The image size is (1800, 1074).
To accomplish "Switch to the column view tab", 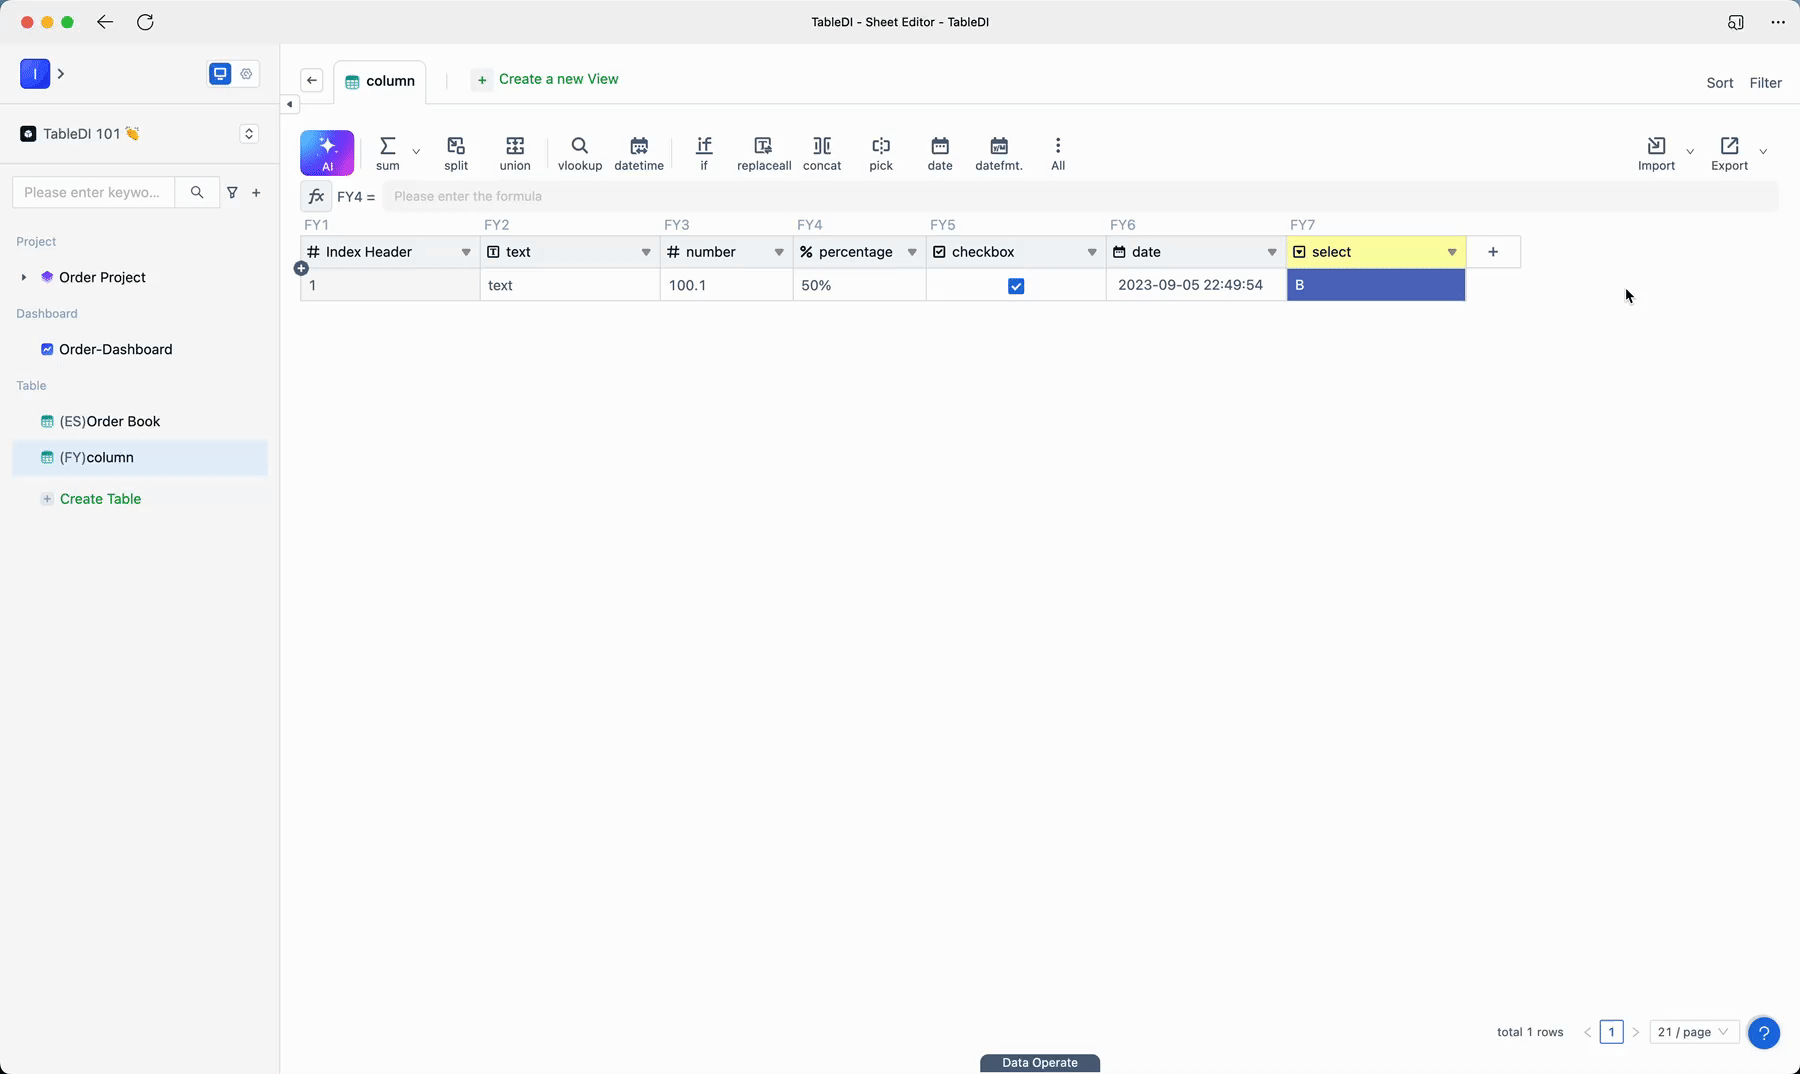I will pos(380,81).
